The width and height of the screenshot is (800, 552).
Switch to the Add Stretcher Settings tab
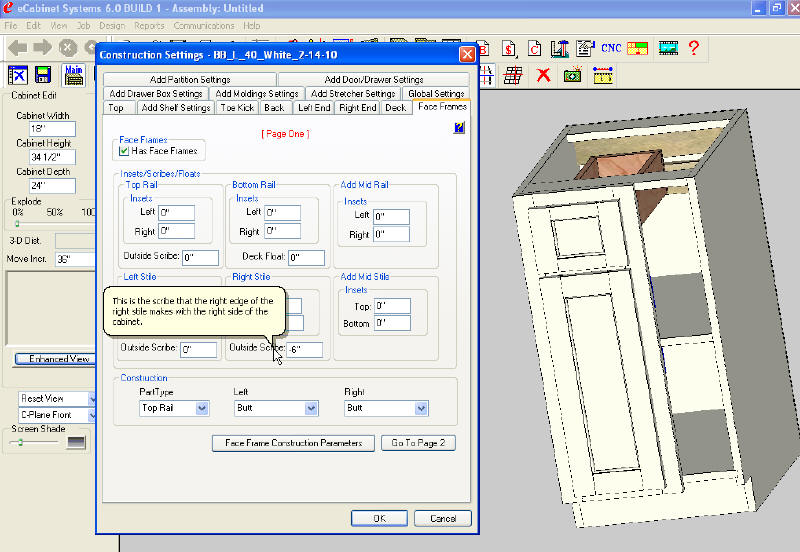[x=353, y=94]
